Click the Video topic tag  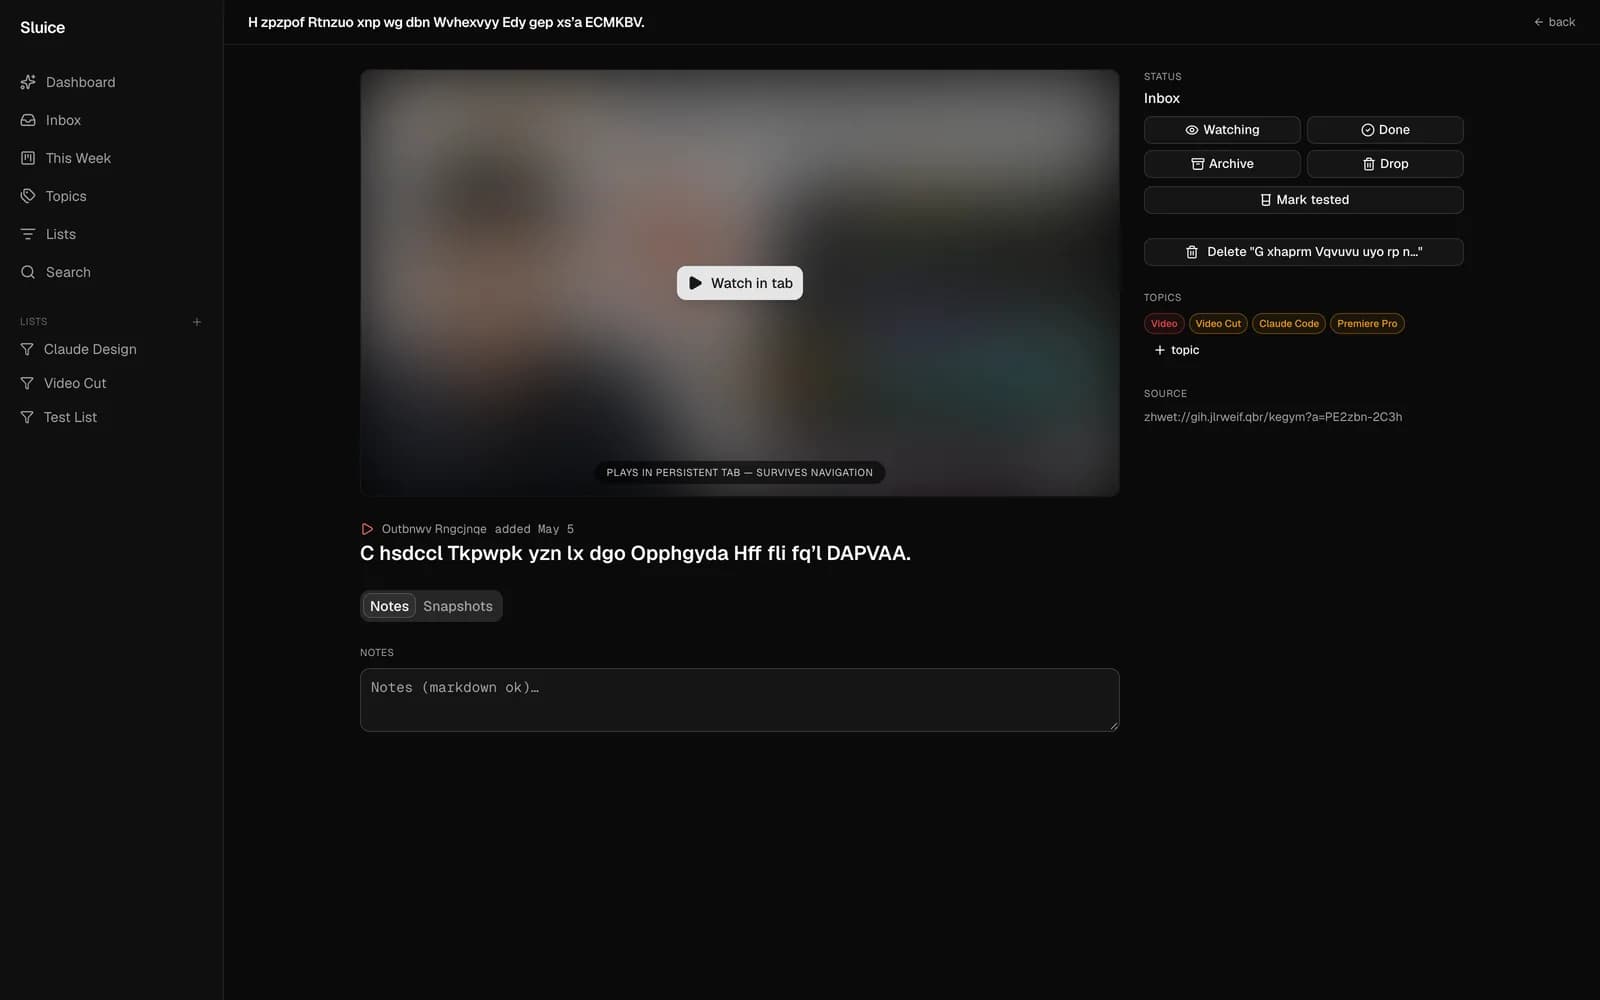point(1164,324)
